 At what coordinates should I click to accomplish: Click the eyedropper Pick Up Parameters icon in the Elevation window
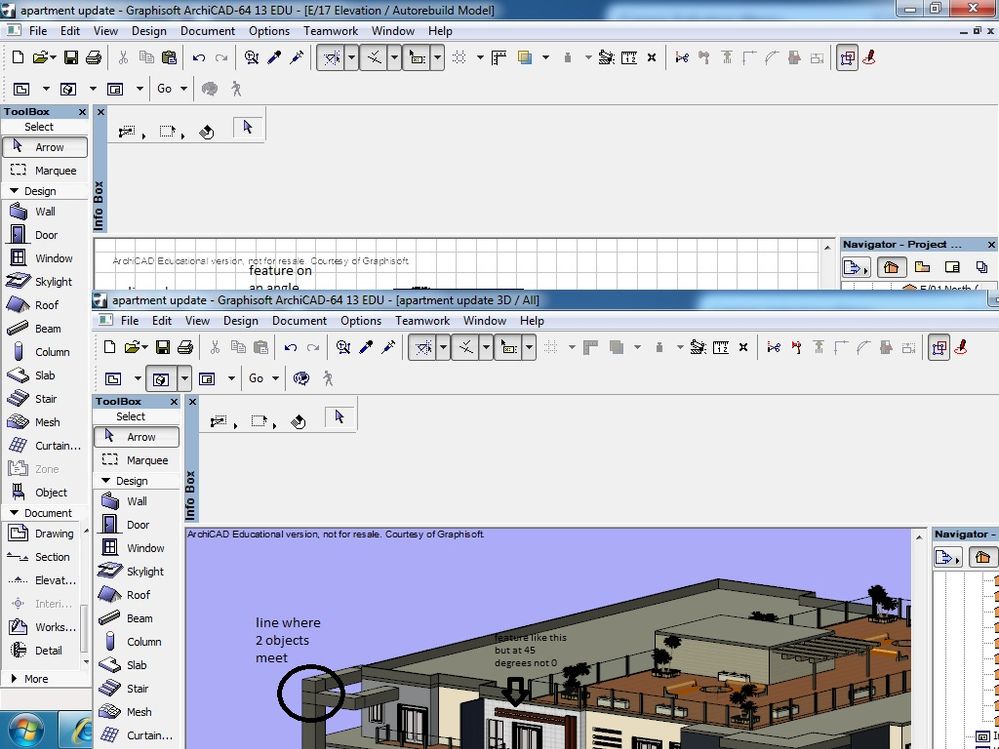275,58
